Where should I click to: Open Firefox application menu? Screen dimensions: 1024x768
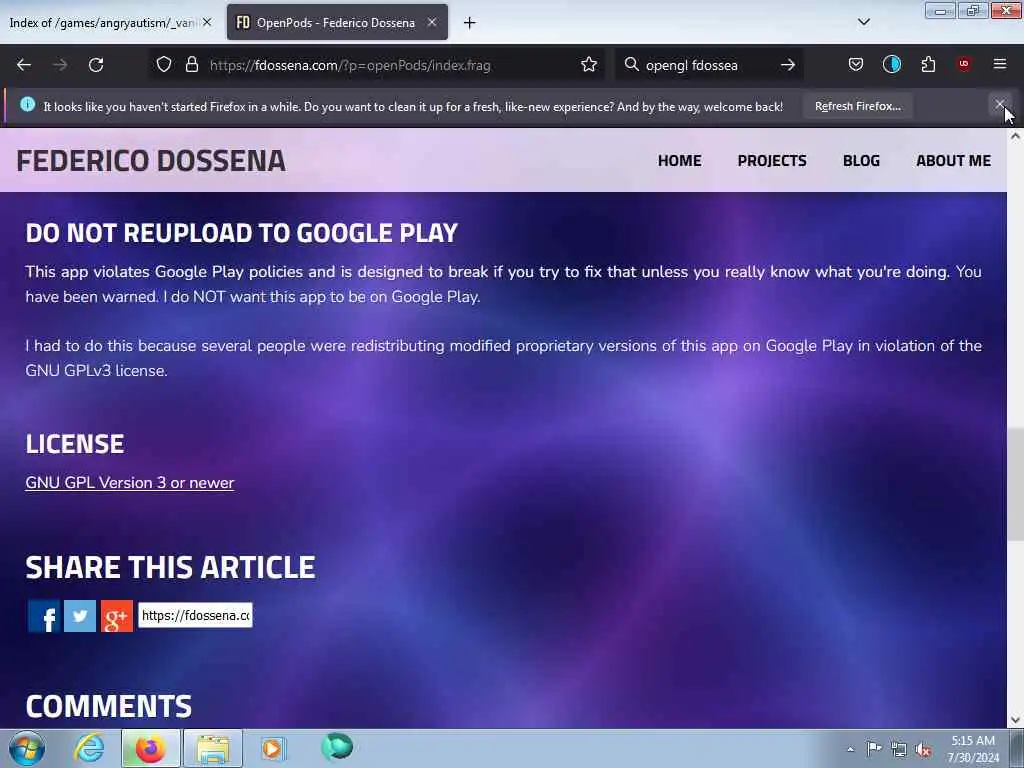tap(1000, 64)
